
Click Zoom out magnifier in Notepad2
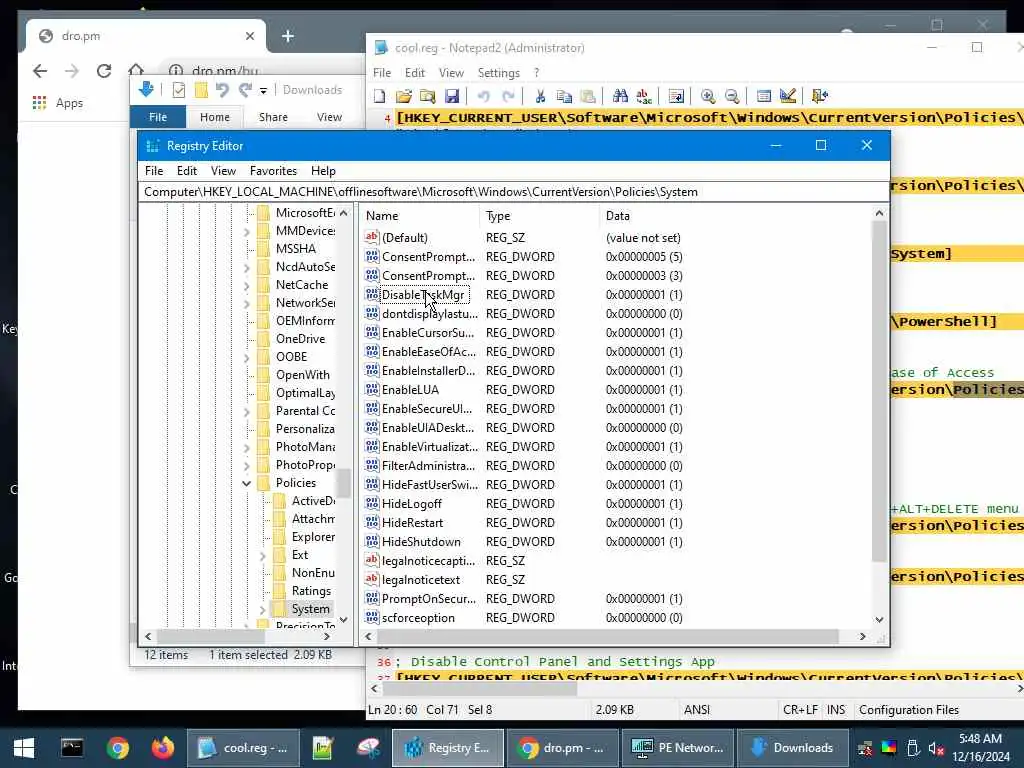(732, 97)
